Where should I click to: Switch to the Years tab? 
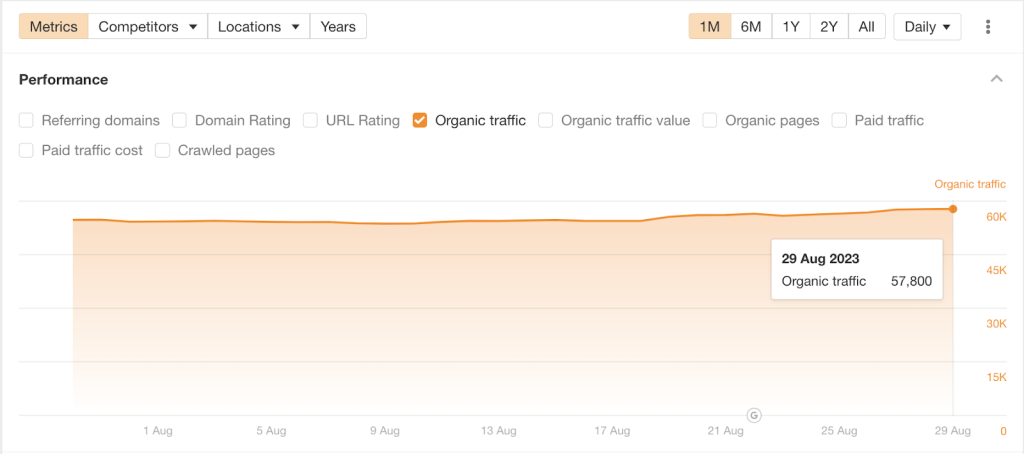tap(338, 27)
